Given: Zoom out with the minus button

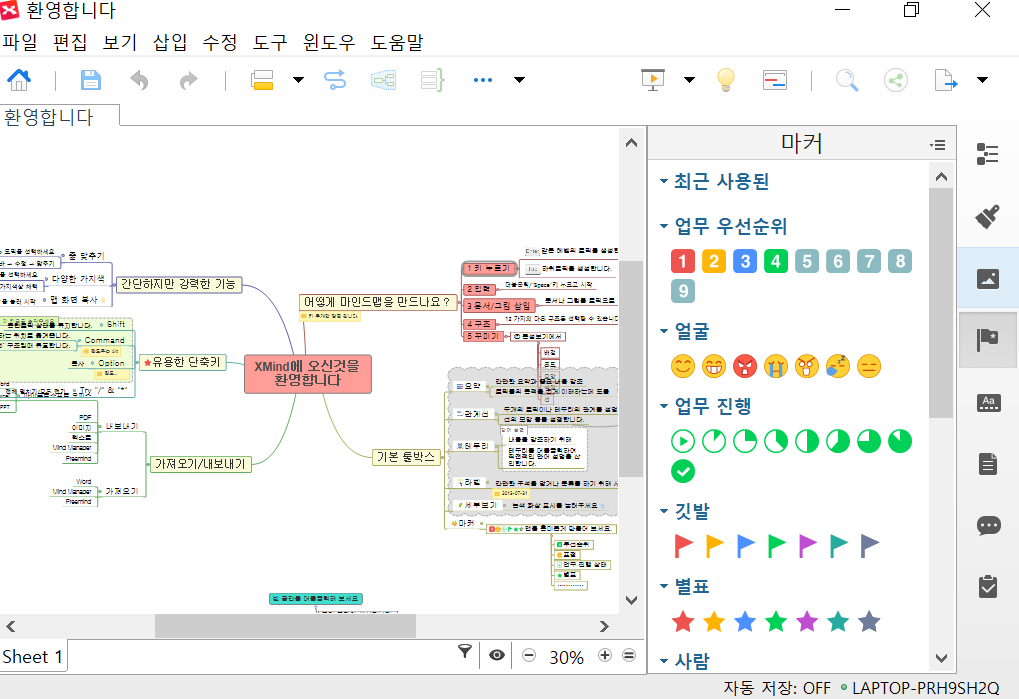Looking at the screenshot, I should 529,655.
